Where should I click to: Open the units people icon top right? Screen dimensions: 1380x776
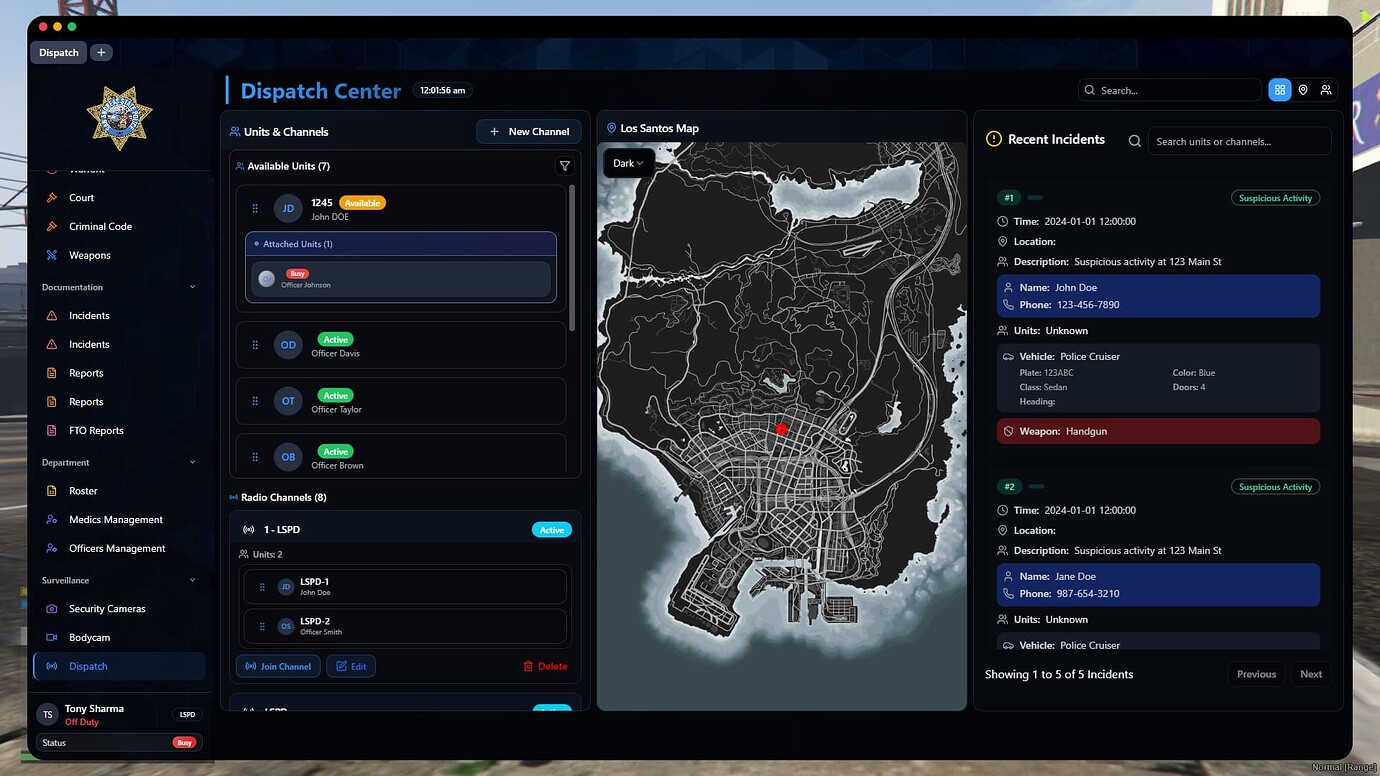1326,89
